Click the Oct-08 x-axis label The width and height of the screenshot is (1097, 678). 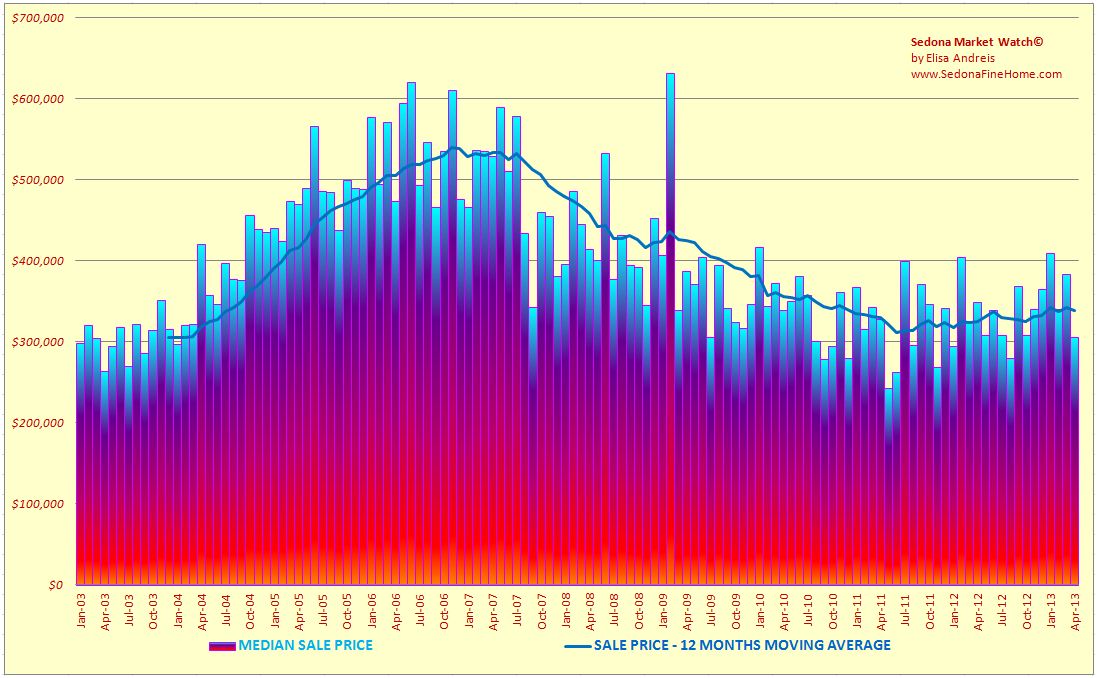pyautogui.click(x=639, y=612)
